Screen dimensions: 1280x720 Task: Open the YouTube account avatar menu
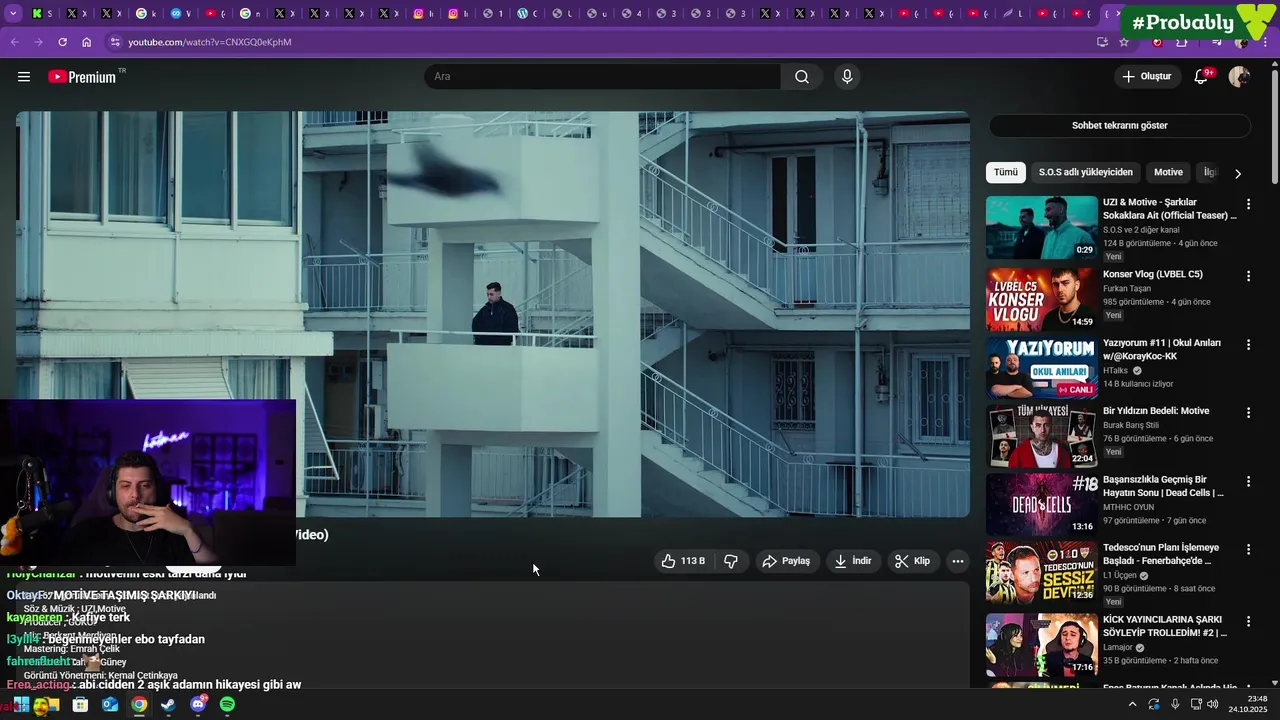click(x=1239, y=77)
